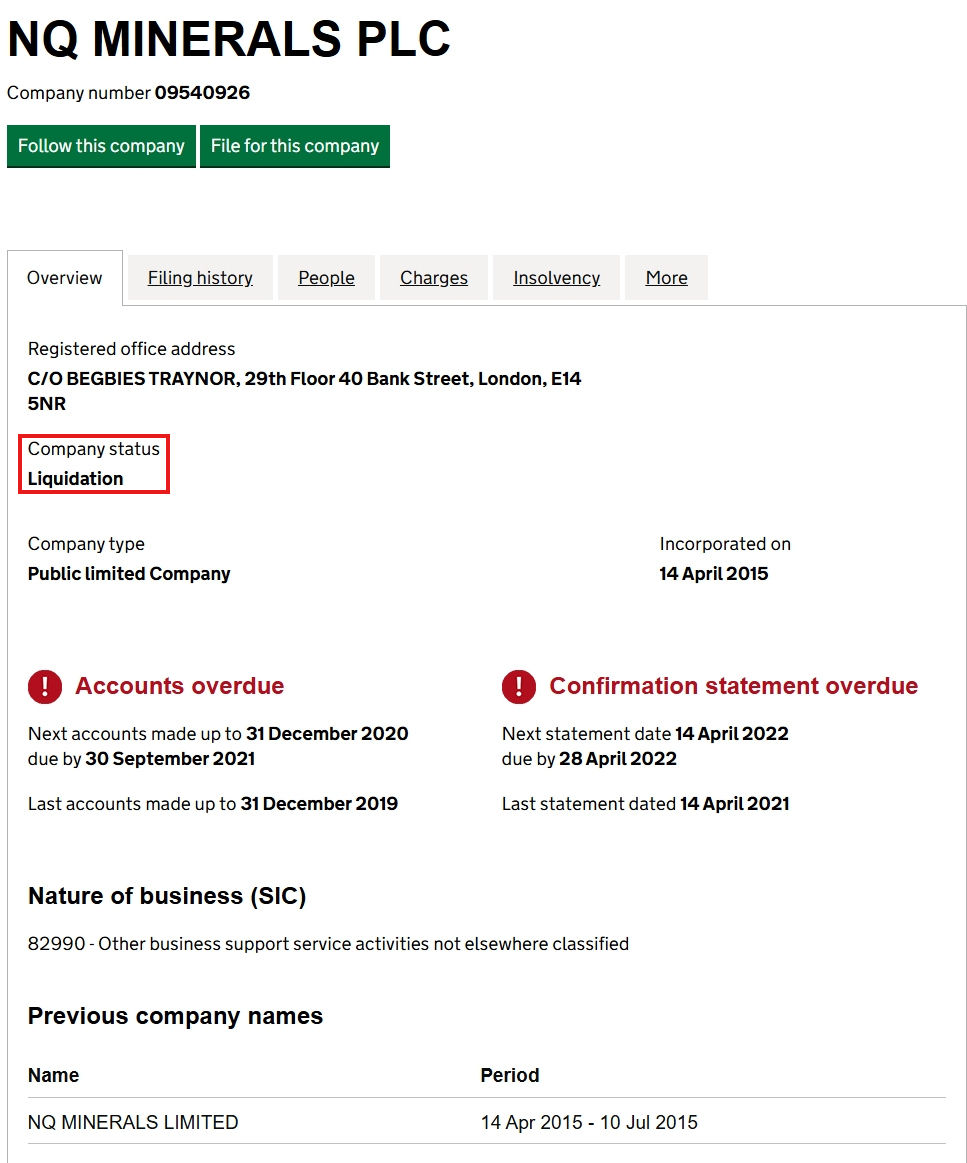Click the date 31 December 2019
The width and height of the screenshot is (967, 1163).
pos(319,804)
